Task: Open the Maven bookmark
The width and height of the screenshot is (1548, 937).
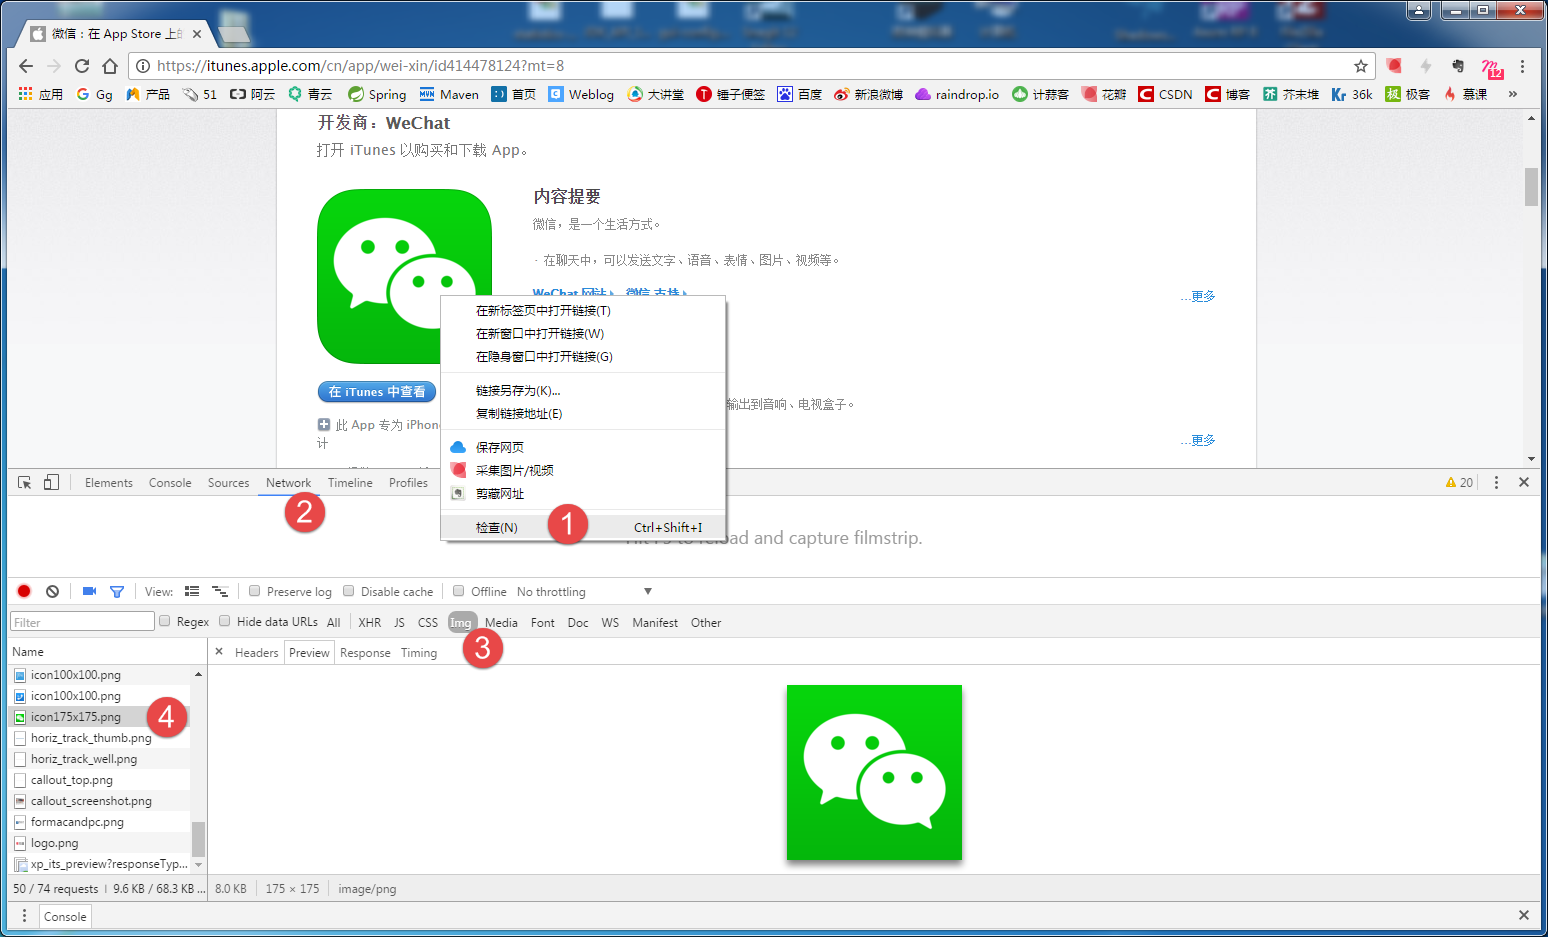Action: (x=449, y=94)
